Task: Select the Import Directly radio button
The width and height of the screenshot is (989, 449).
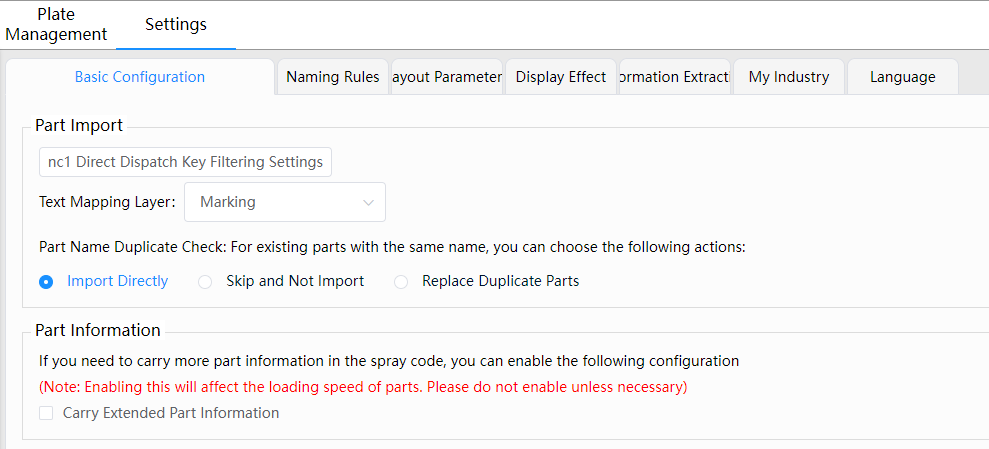Action: coord(45,282)
